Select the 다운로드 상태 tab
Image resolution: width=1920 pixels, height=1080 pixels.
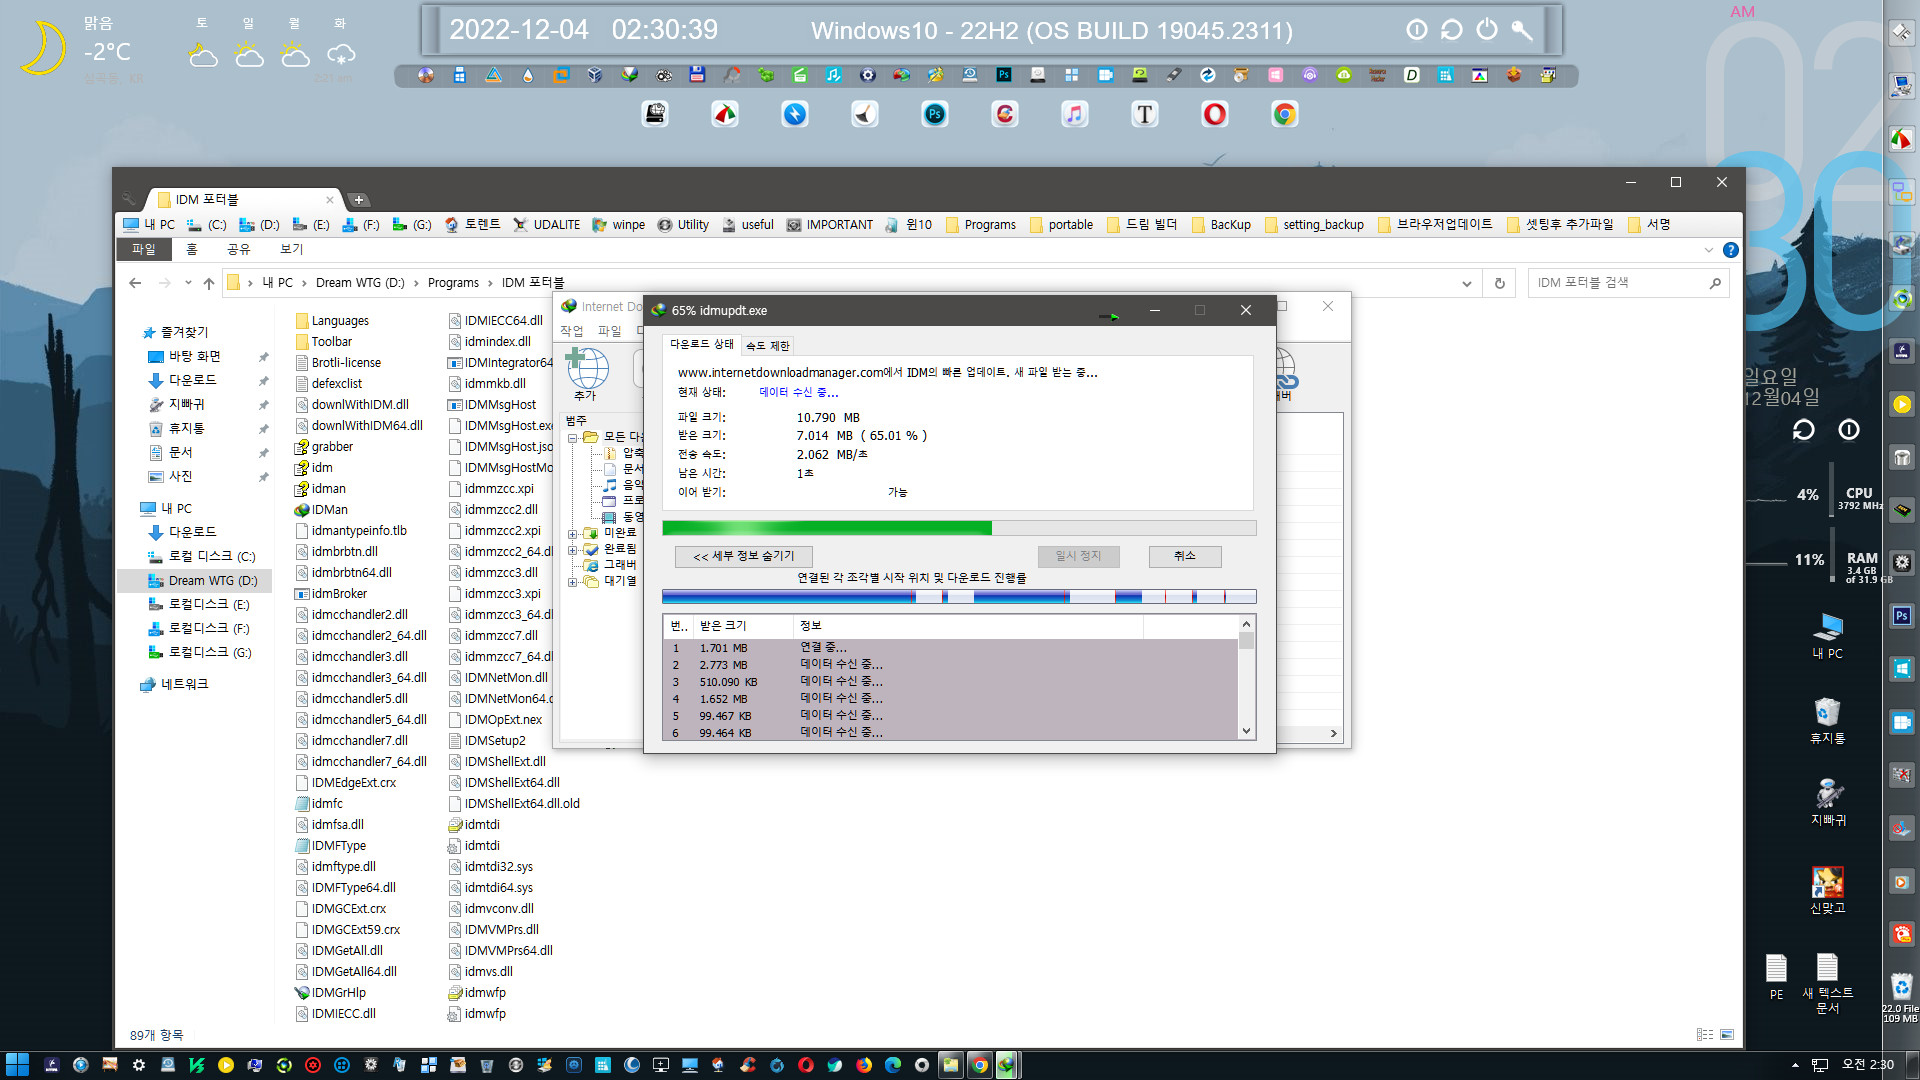pos(702,344)
